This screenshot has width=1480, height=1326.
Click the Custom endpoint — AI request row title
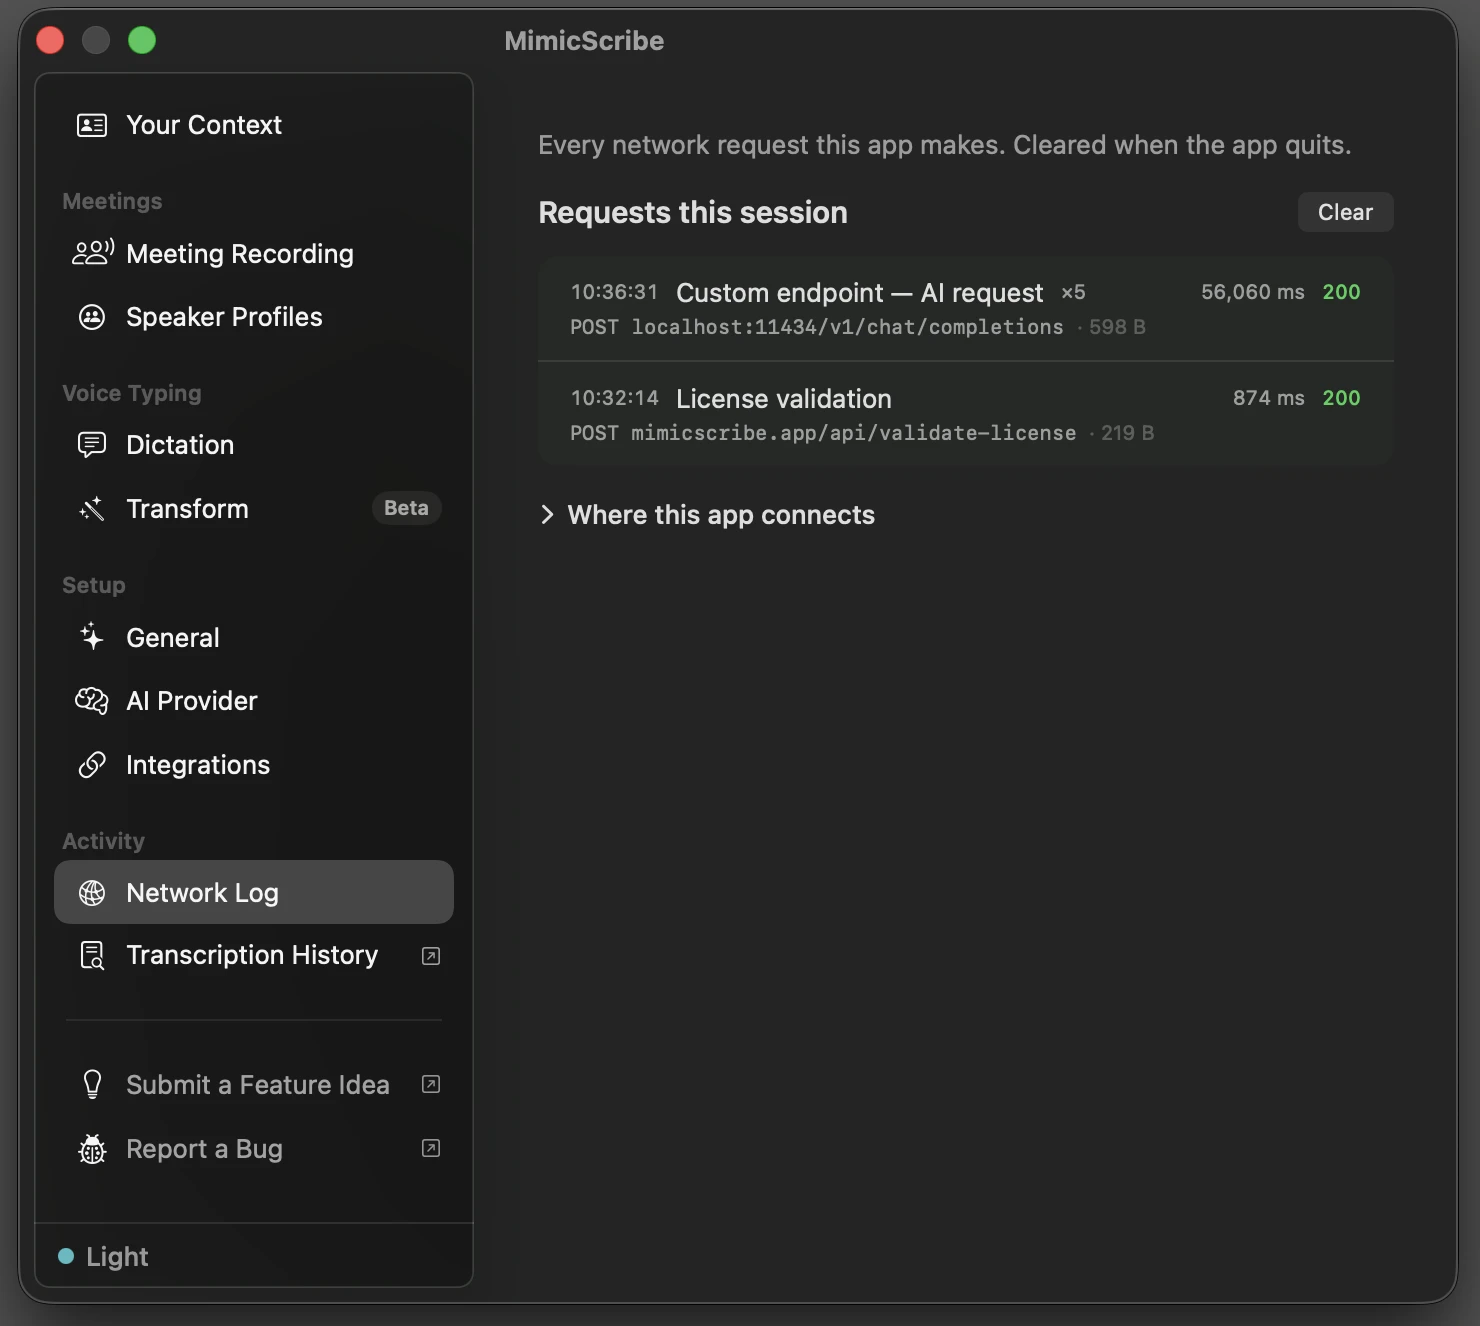click(859, 293)
